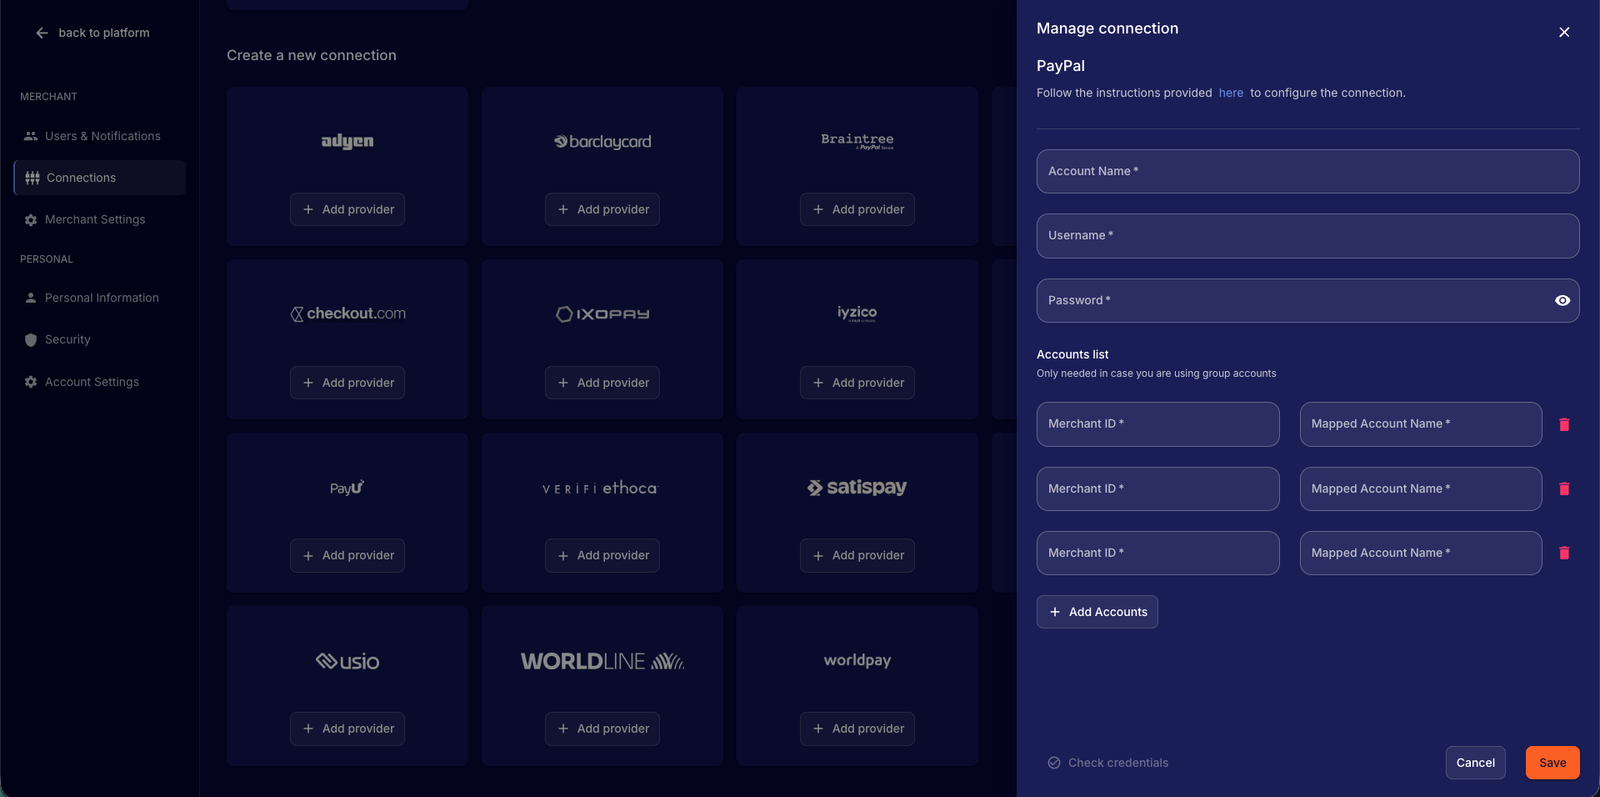Focus the third Mapped Account Name field
Viewport: 1600px width, 797px height.
point(1421,553)
